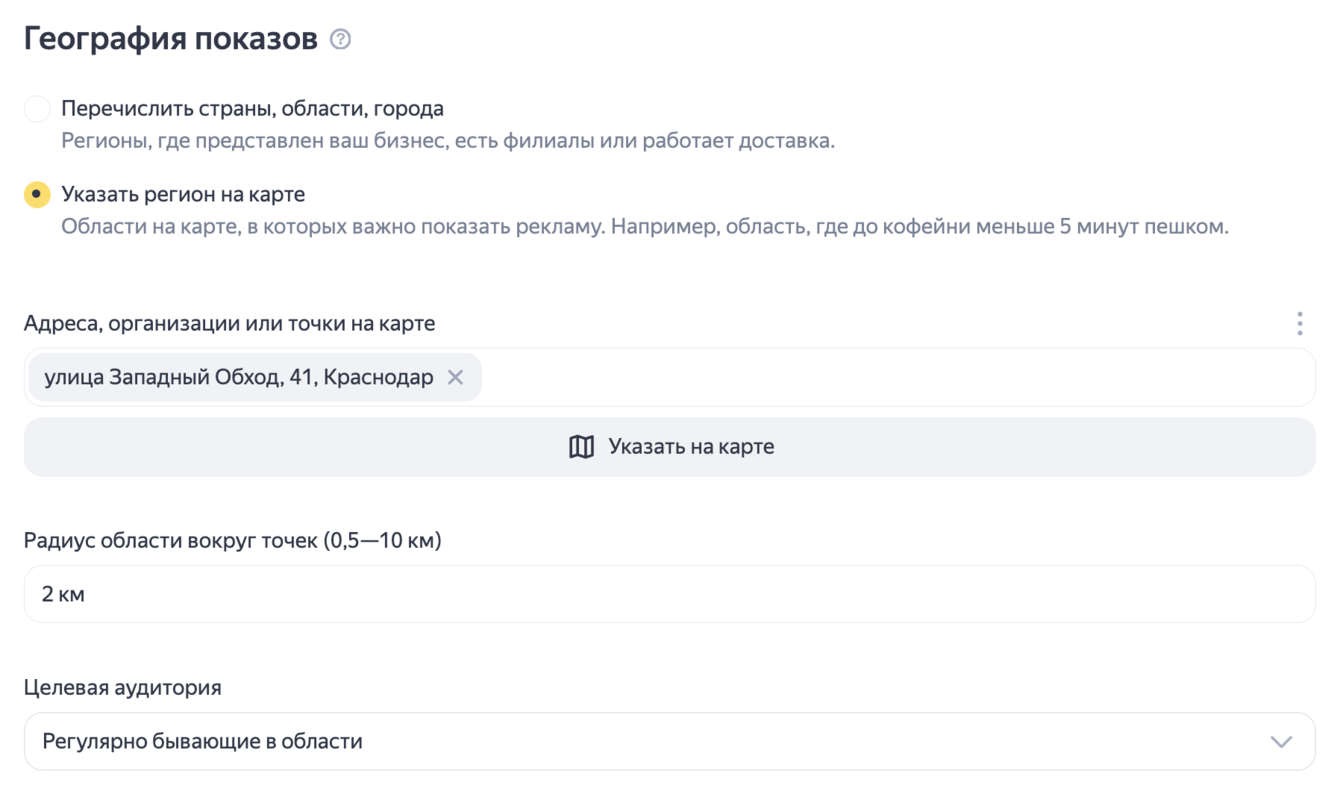Click the map icon in the map button

pos(581,447)
